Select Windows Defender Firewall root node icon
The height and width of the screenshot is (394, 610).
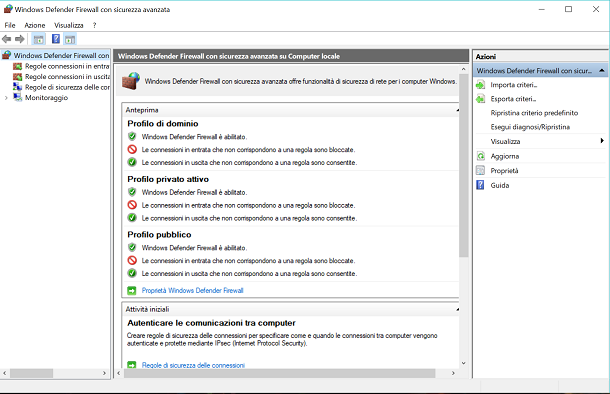pyautogui.click(x=7, y=55)
